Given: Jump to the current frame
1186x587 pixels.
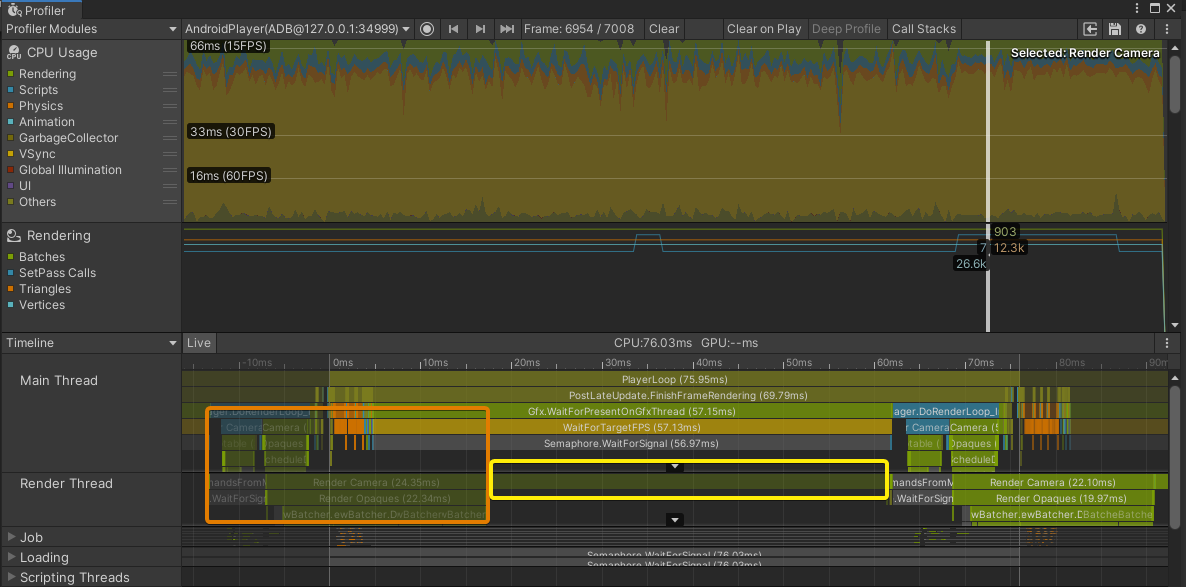Looking at the screenshot, I should pyautogui.click(x=507, y=29).
